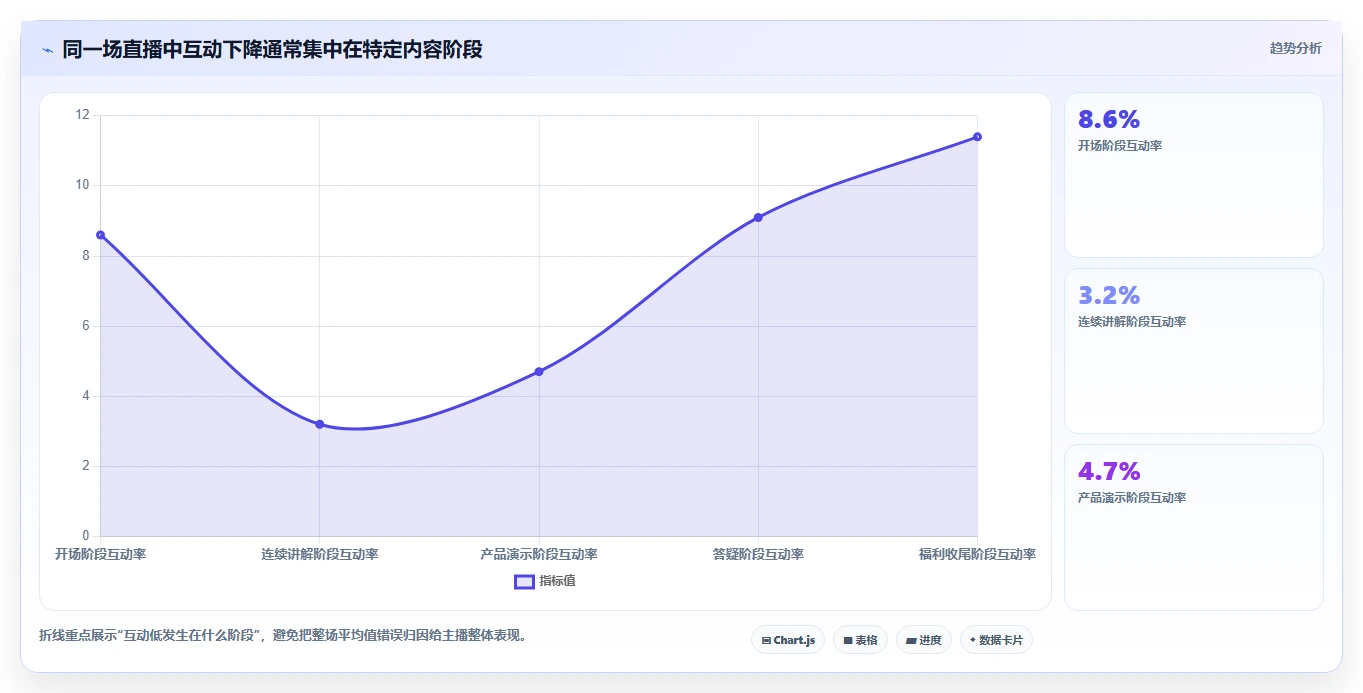This screenshot has height=693, width=1363.
Task: Click the 趋势分析 label in header
Action: pos(1295,48)
